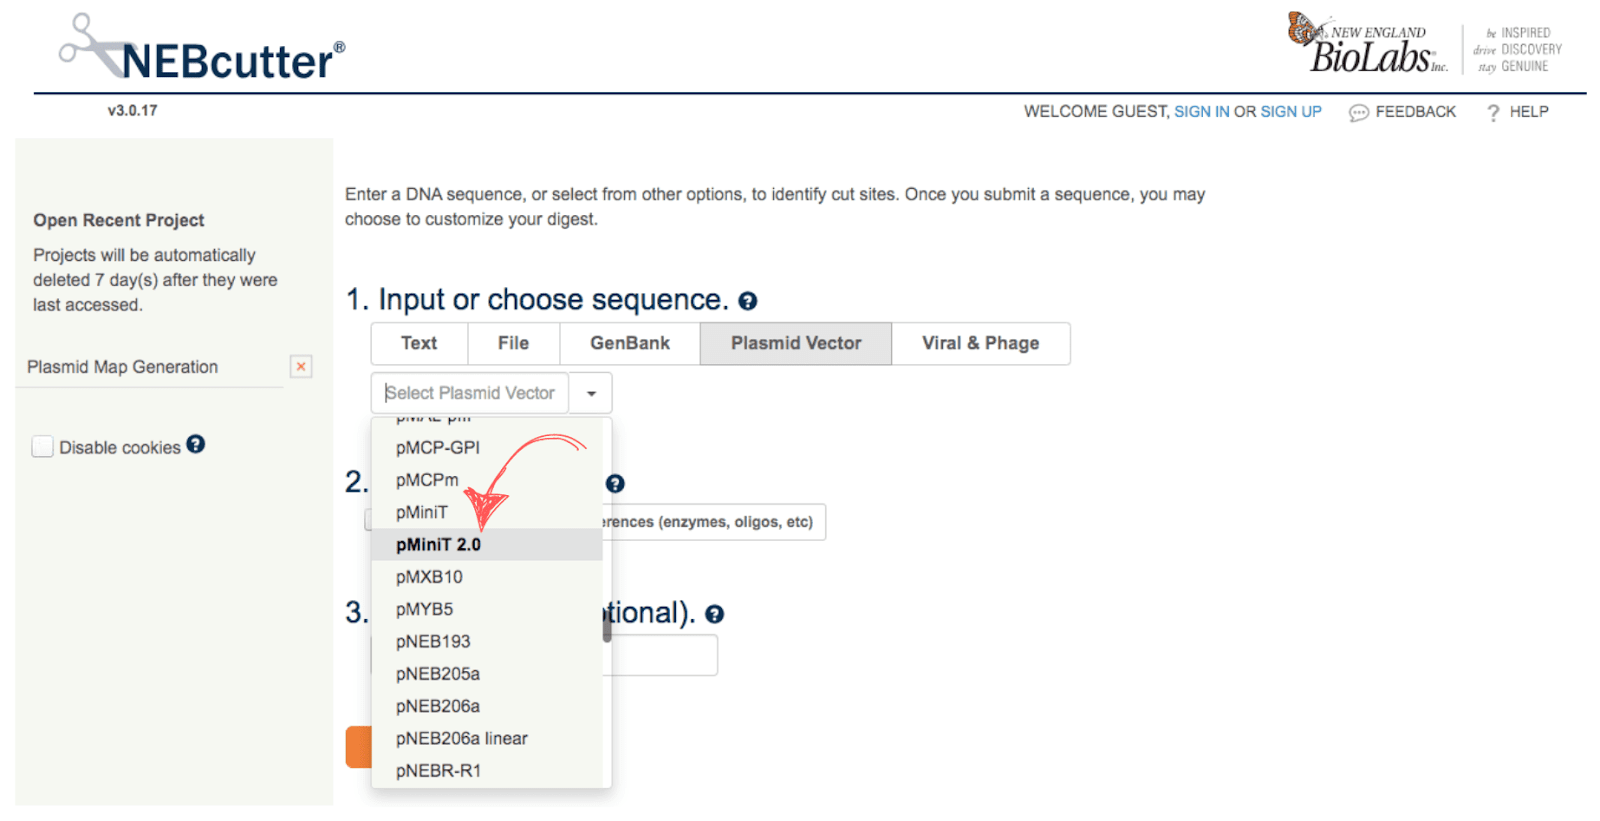Click help icon beside Input or choose sequence

click(x=747, y=301)
